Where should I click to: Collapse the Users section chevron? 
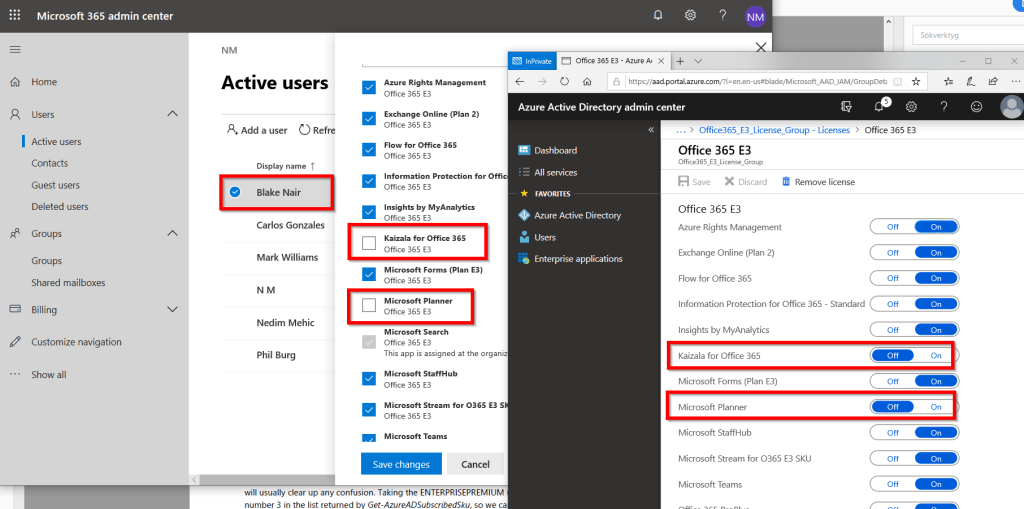coord(172,114)
